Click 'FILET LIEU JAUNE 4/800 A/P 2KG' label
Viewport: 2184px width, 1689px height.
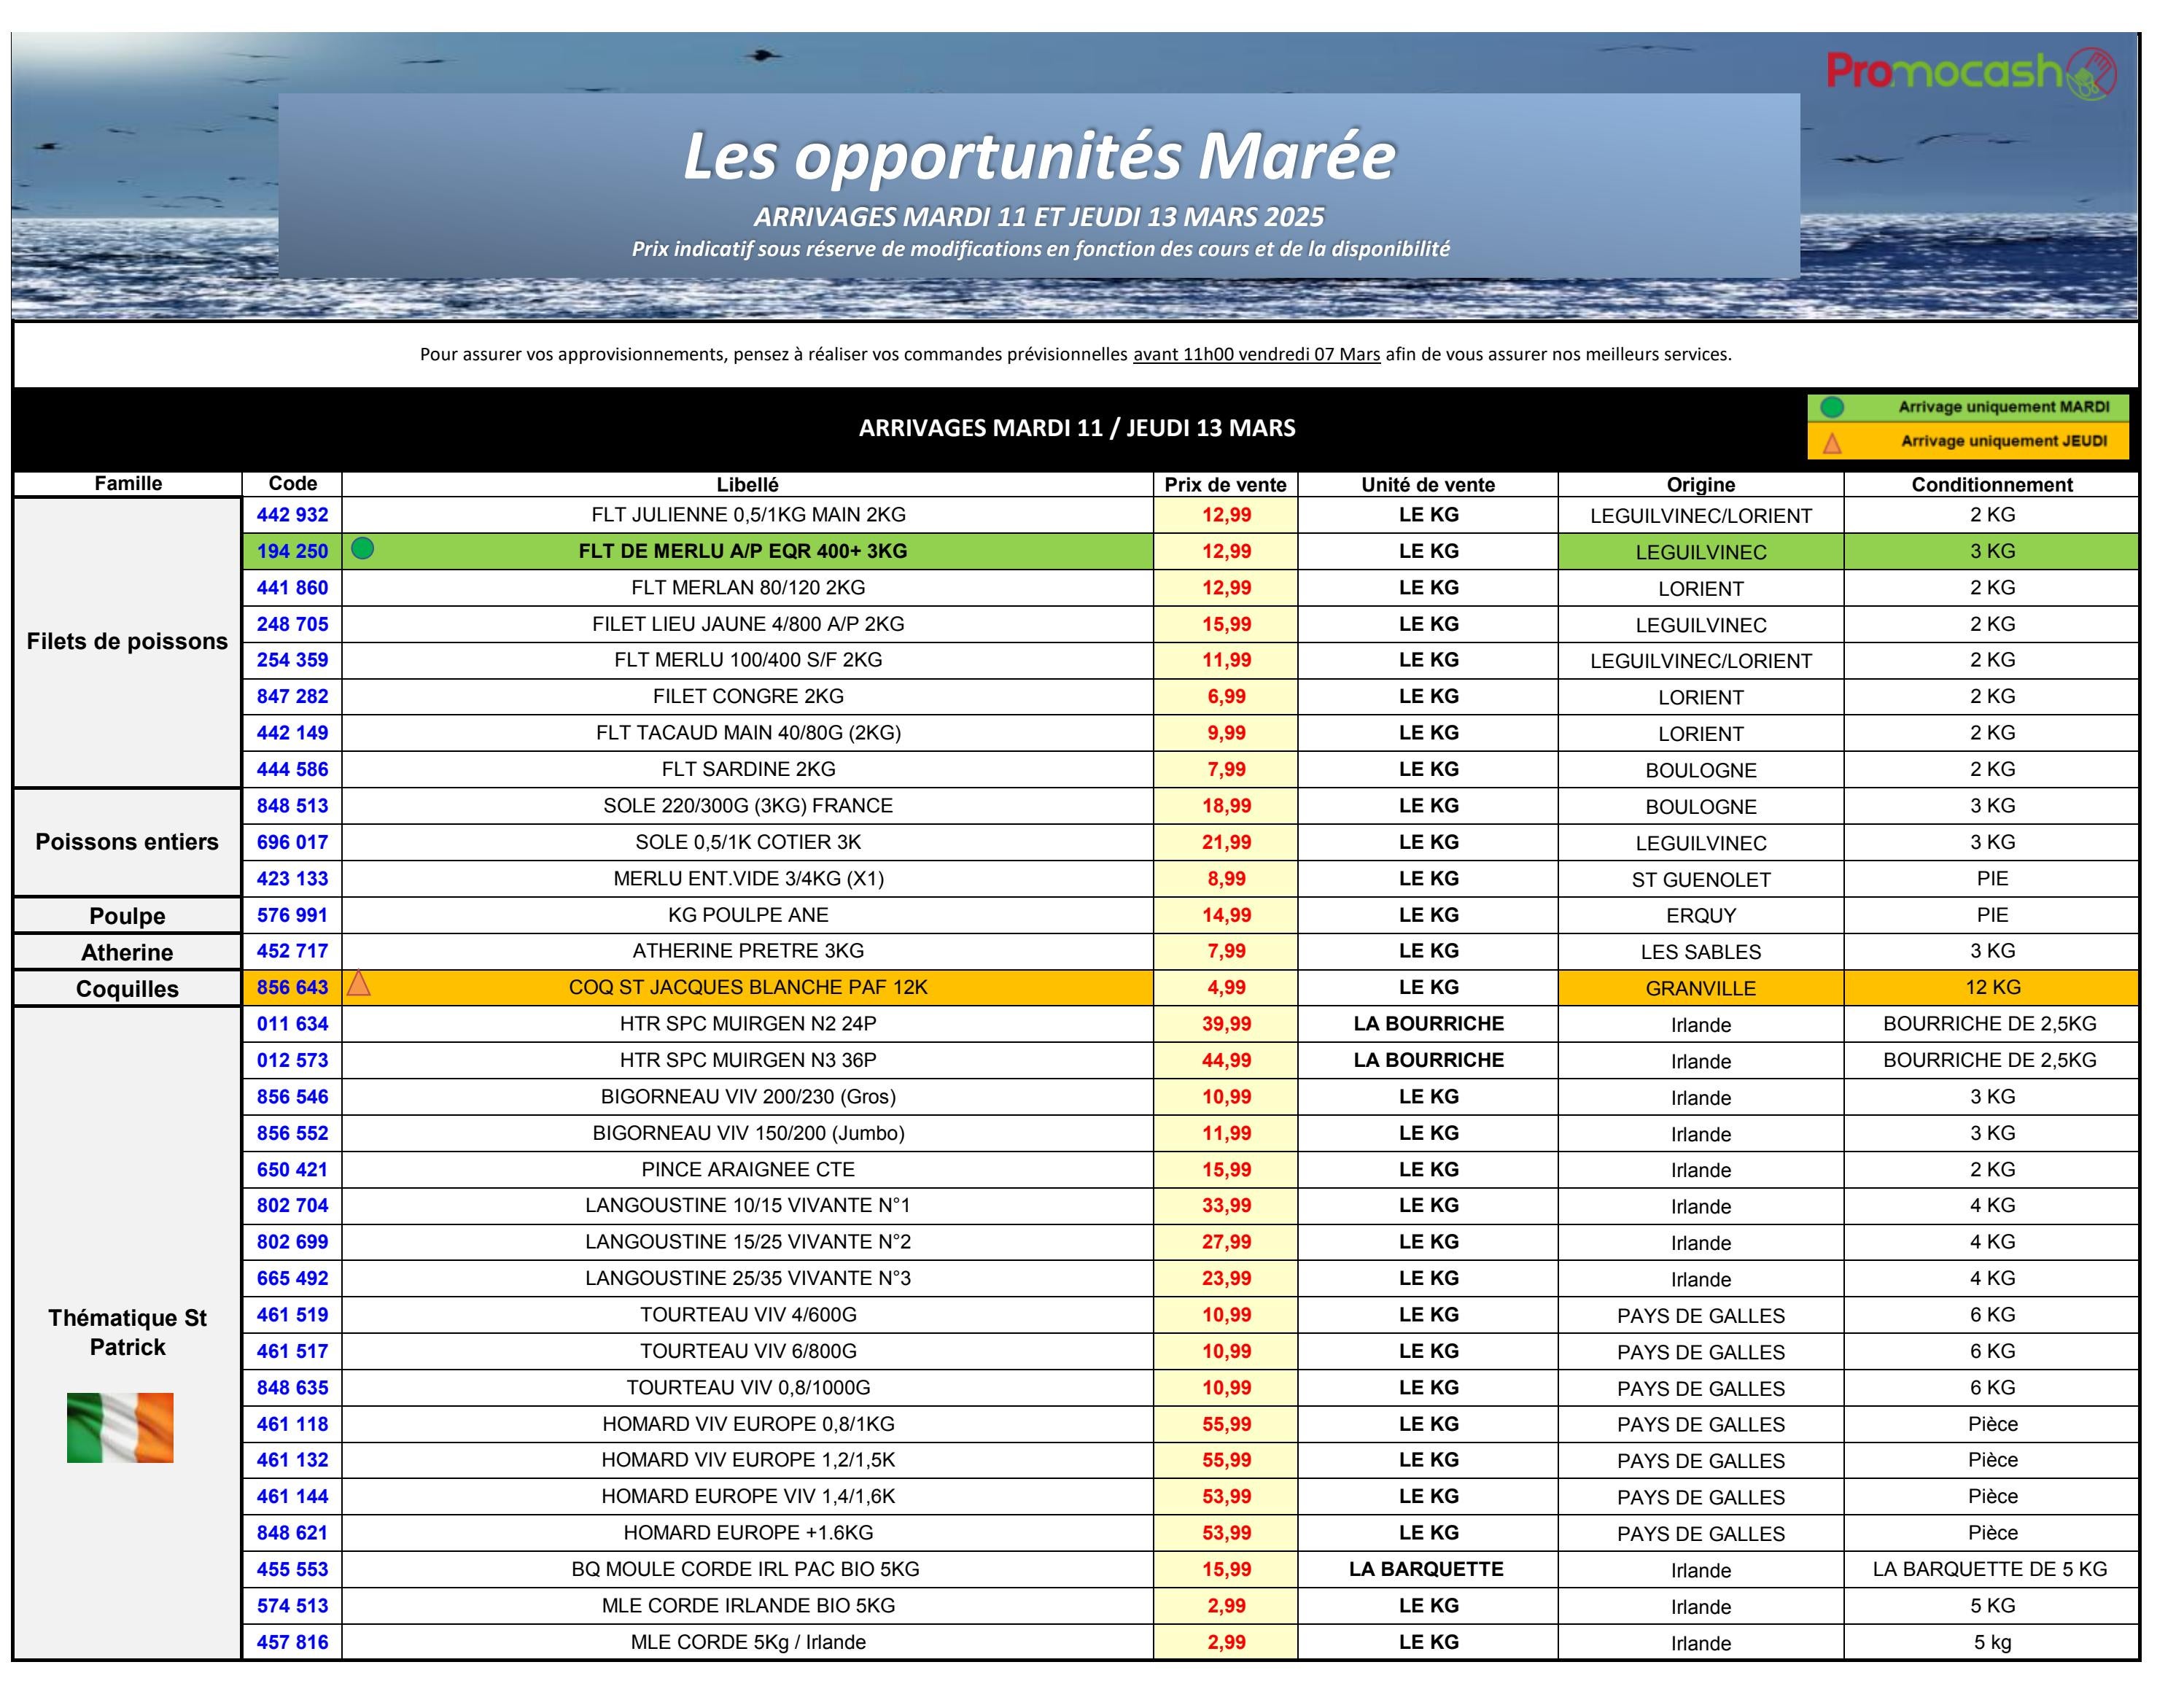(x=748, y=624)
